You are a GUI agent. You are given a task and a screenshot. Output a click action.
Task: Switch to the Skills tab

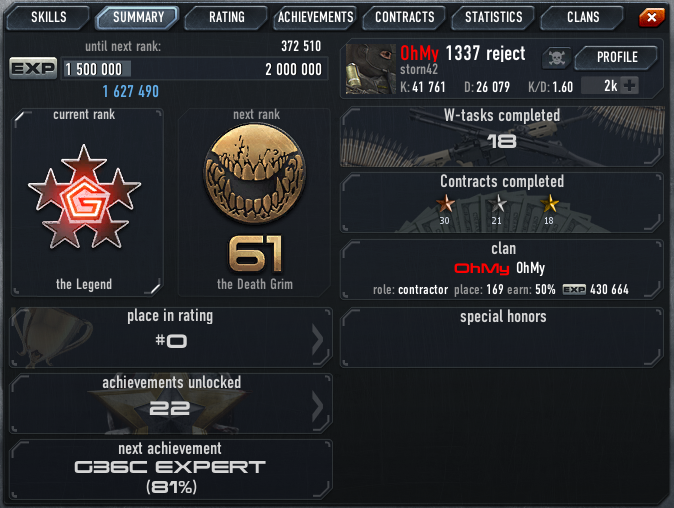[x=49, y=17]
